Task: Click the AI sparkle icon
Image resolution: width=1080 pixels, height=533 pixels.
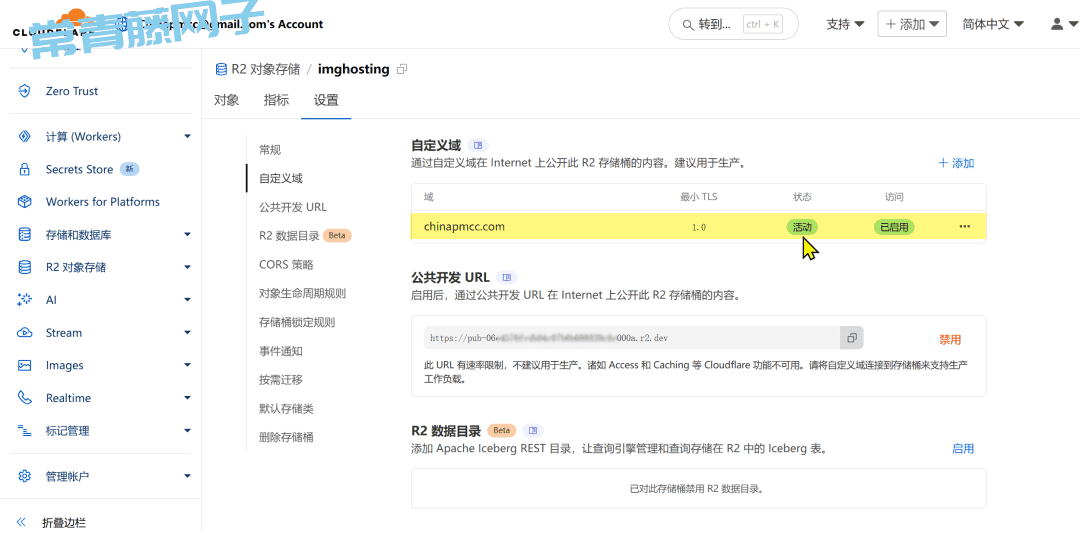Action: point(25,300)
